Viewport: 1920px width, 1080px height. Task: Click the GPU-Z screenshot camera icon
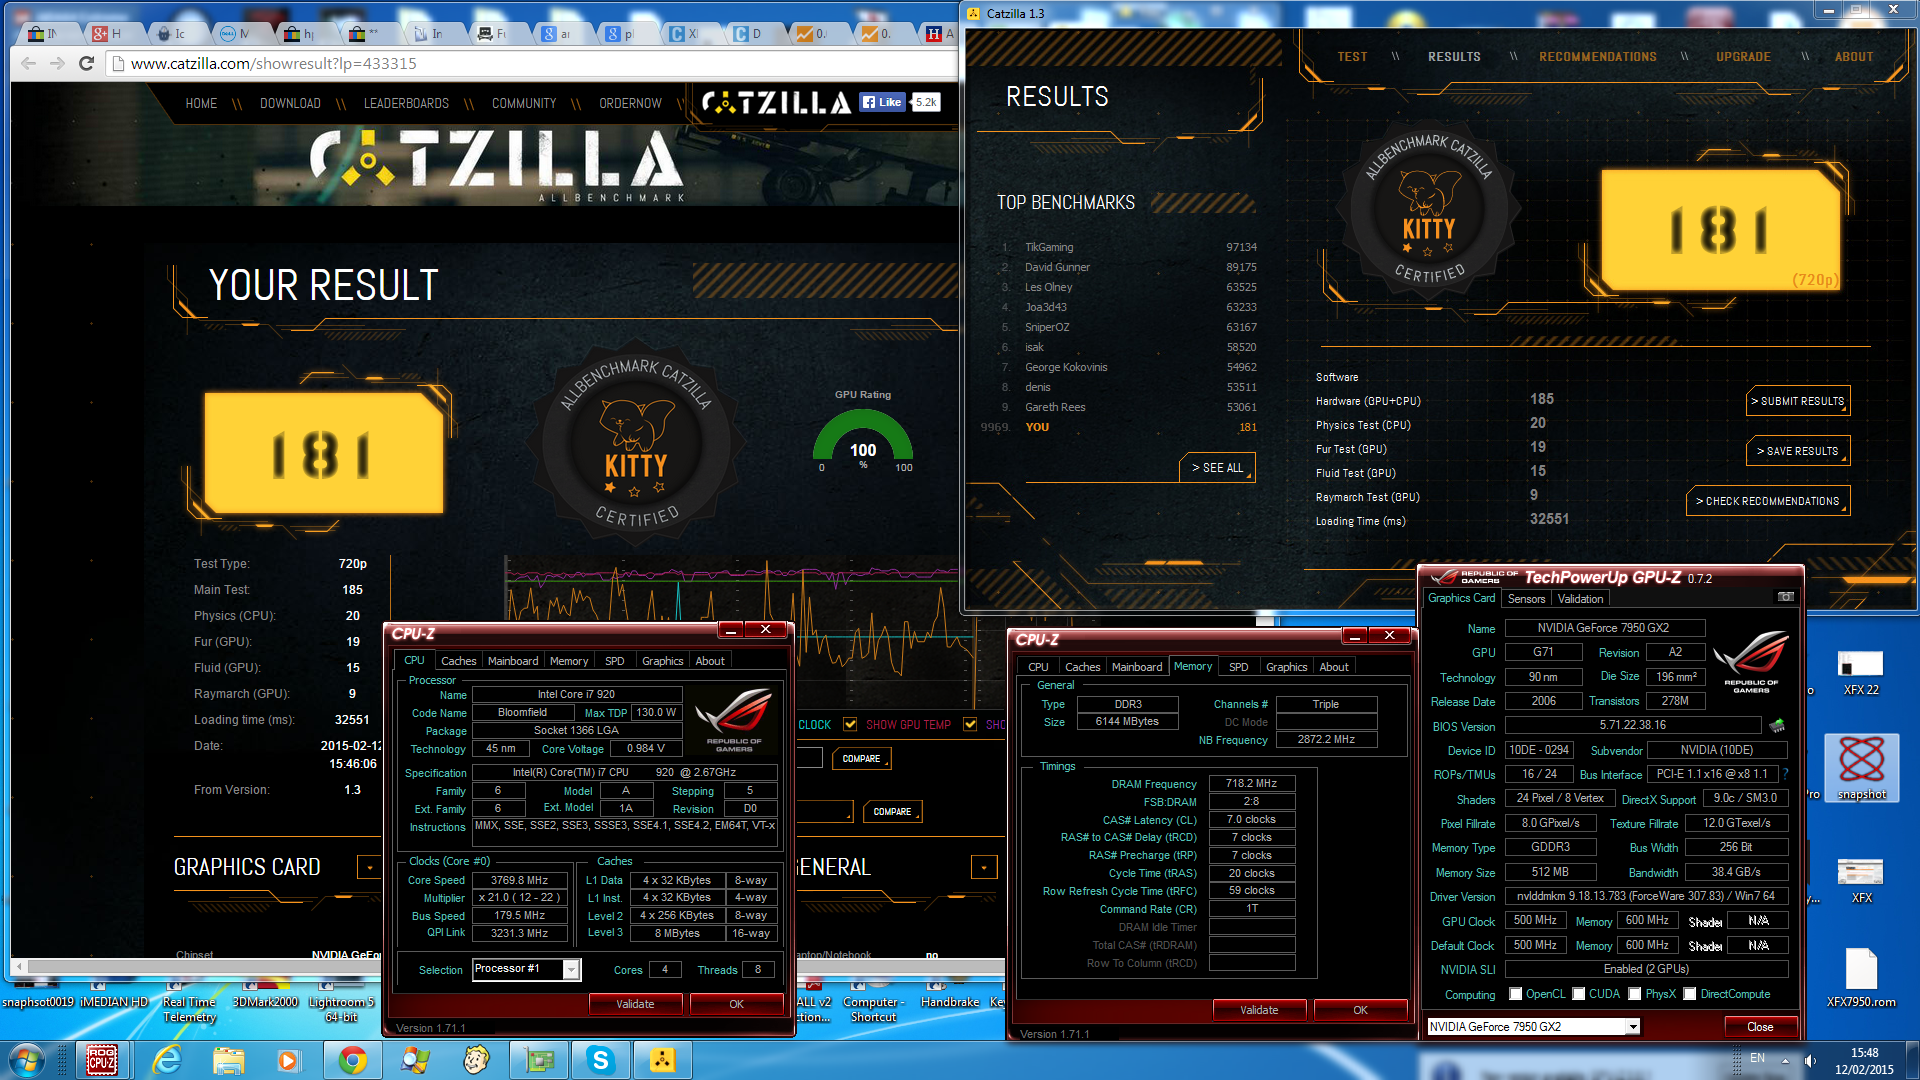pyautogui.click(x=1785, y=597)
